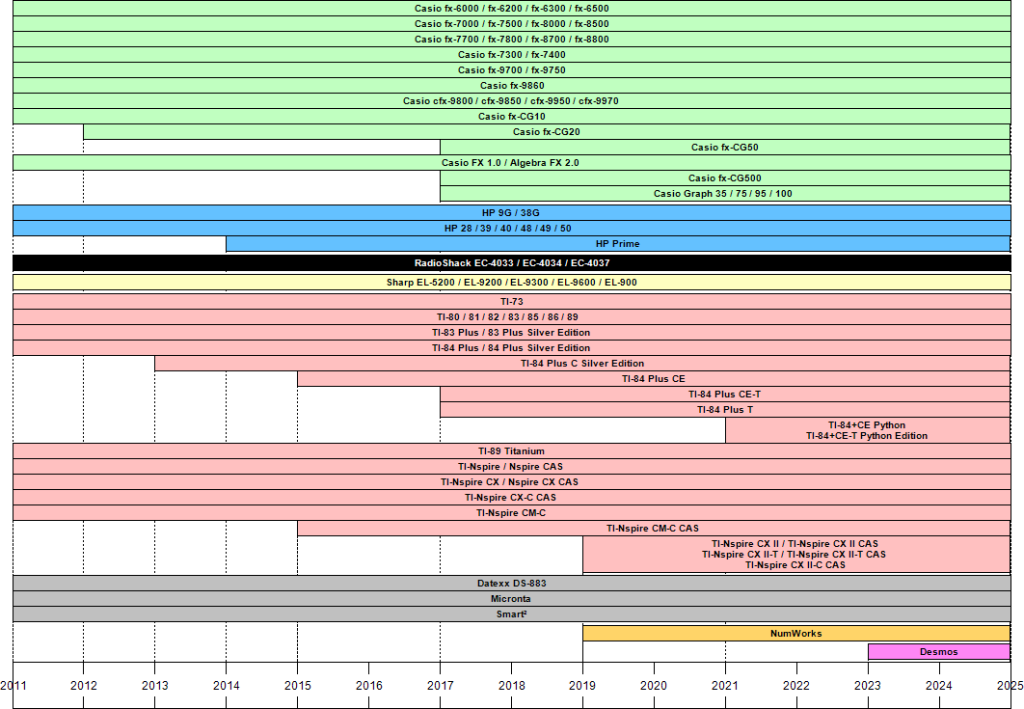Viewport: 1024px width, 709px height.
Task: Select the 2022 axis label
Action: [x=797, y=685]
